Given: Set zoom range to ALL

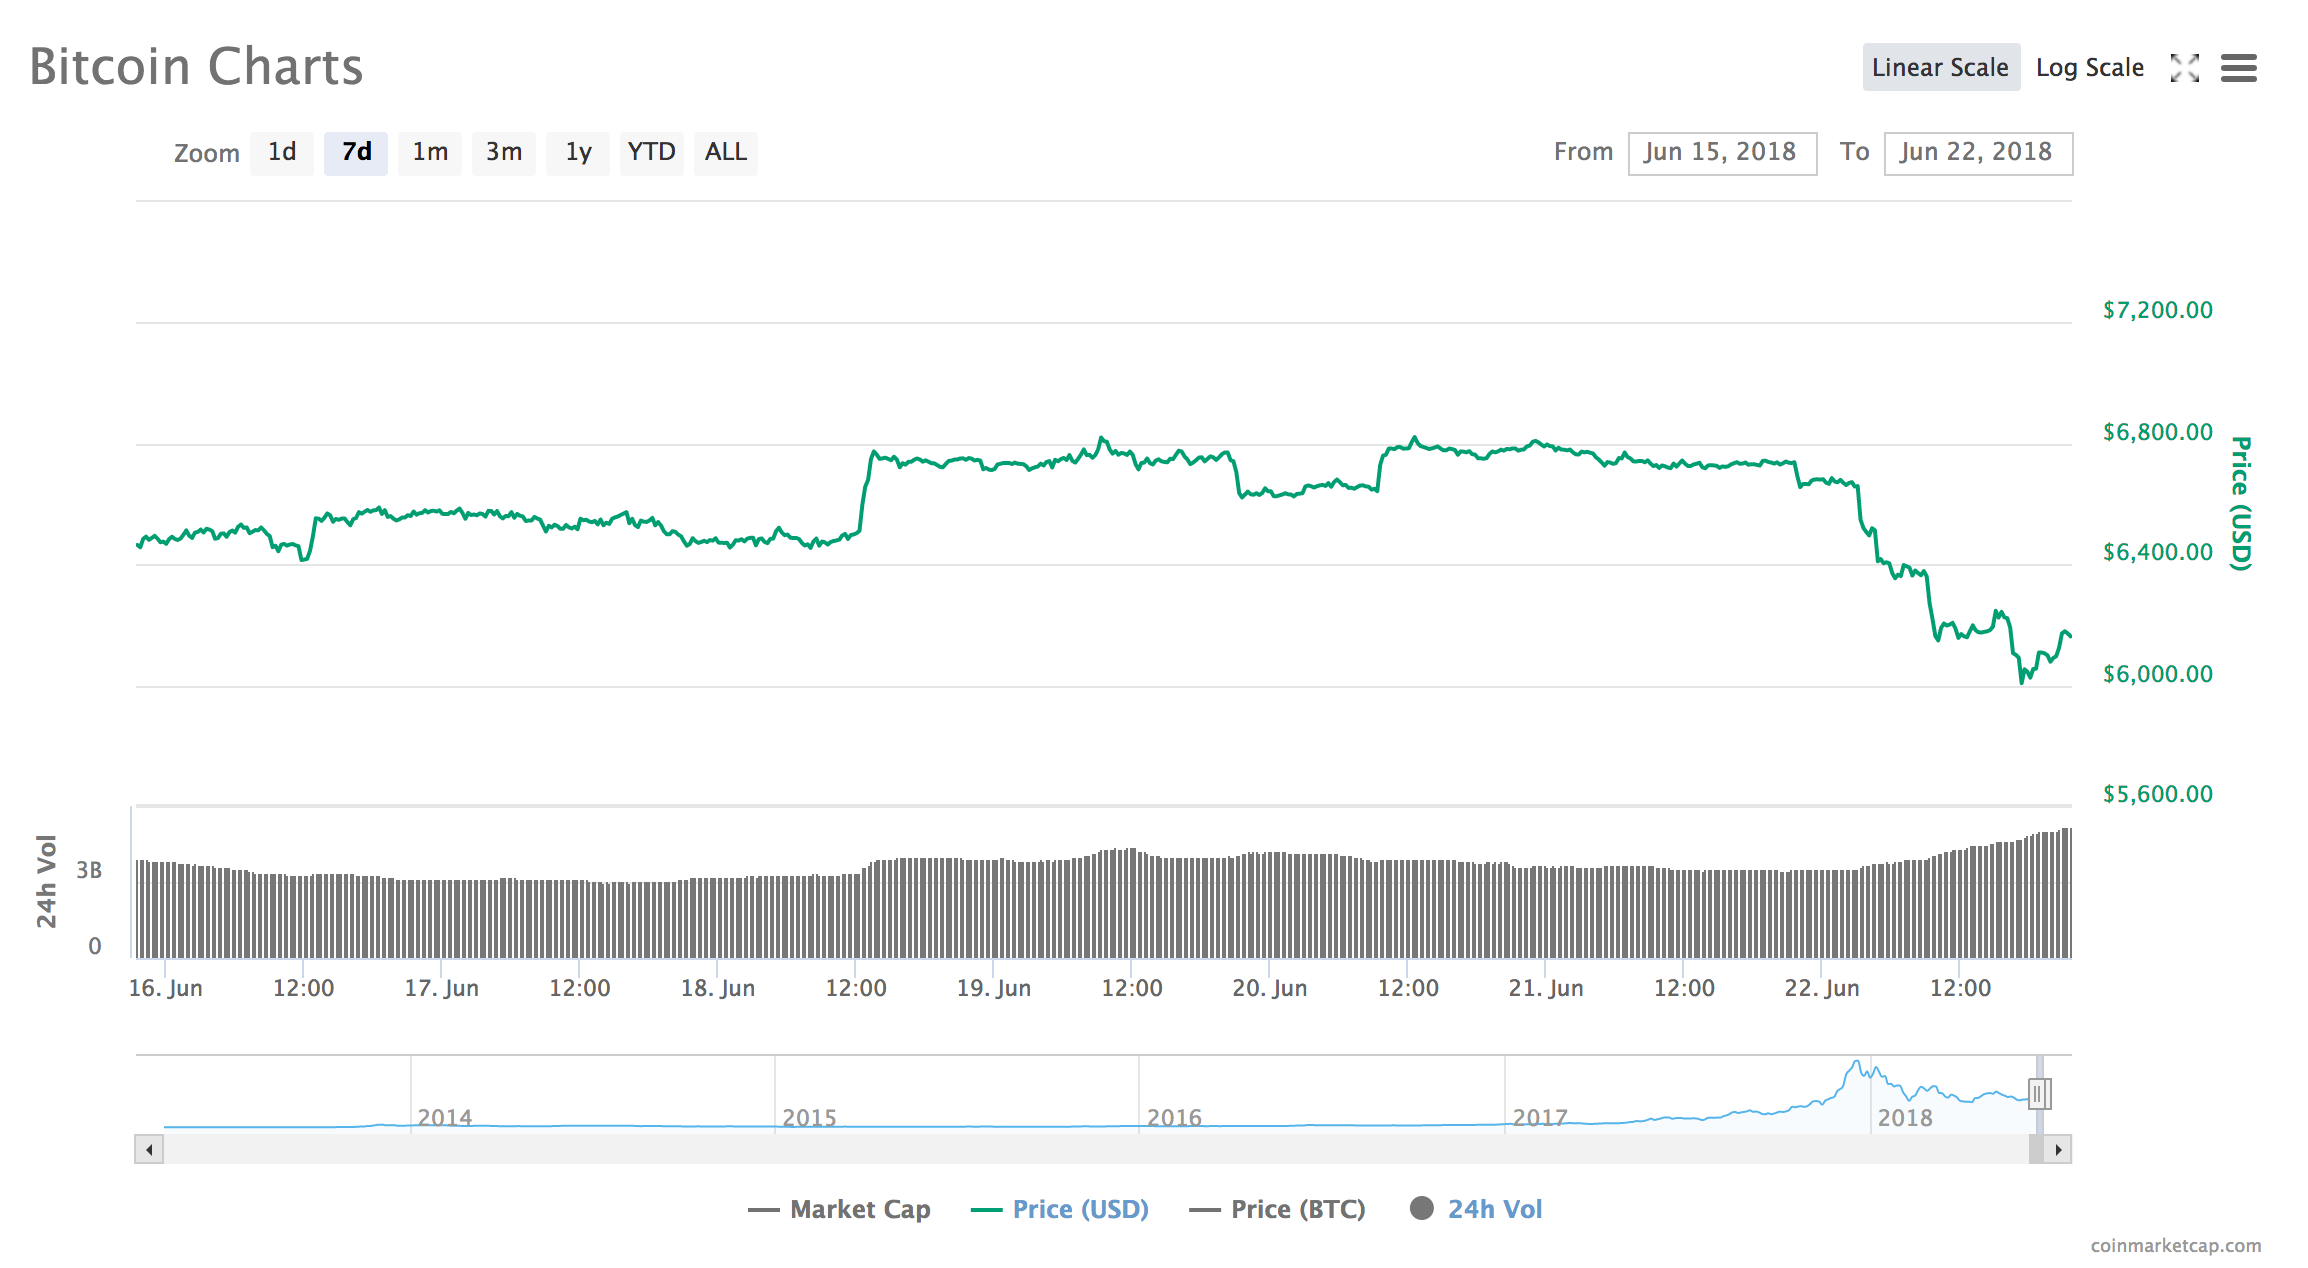Looking at the screenshot, I should pyautogui.click(x=726, y=153).
